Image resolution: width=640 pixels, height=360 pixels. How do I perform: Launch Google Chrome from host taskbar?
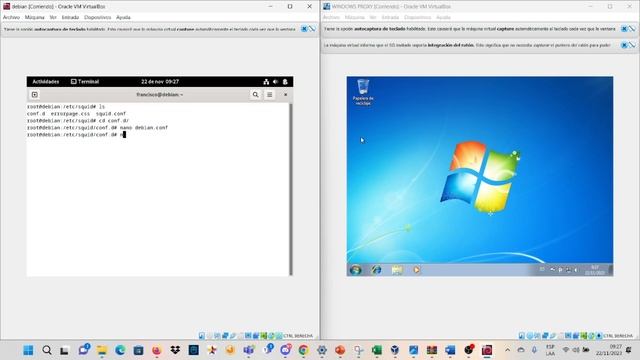tap(303, 350)
